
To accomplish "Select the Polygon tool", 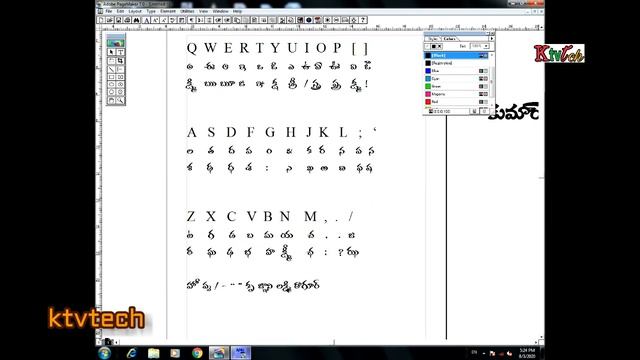I will [x=111, y=92].
